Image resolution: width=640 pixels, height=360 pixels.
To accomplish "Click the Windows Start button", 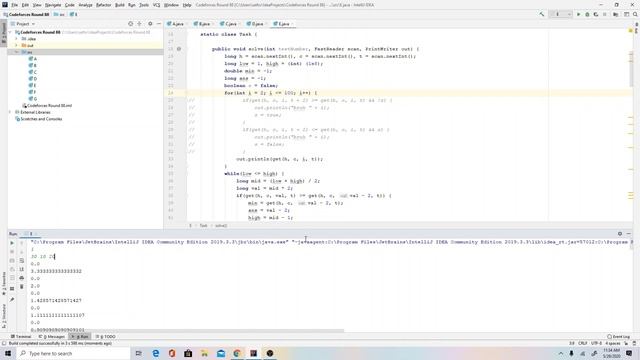I will 8,353.
